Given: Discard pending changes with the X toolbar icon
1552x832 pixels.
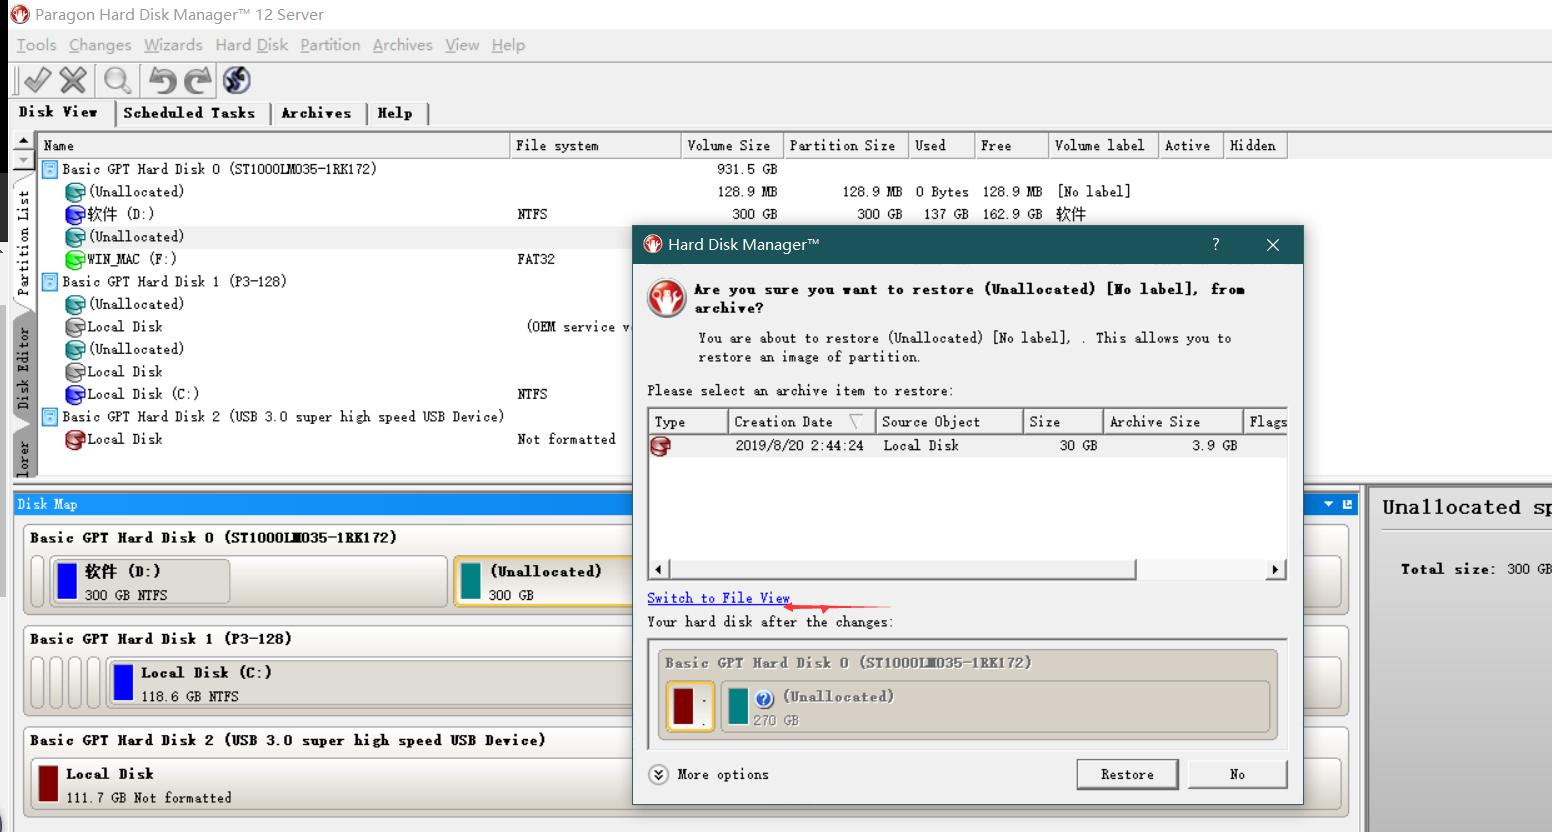Looking at the screenshot, I should pos(73,80).
